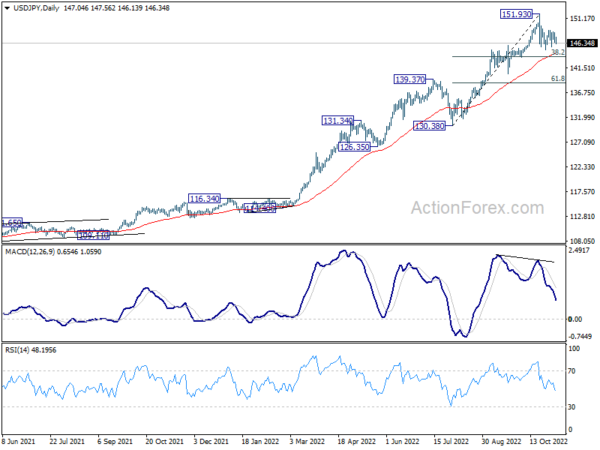Select the 146.348 current price tag
Screen dimensions: 600x450
coord(582,44)
